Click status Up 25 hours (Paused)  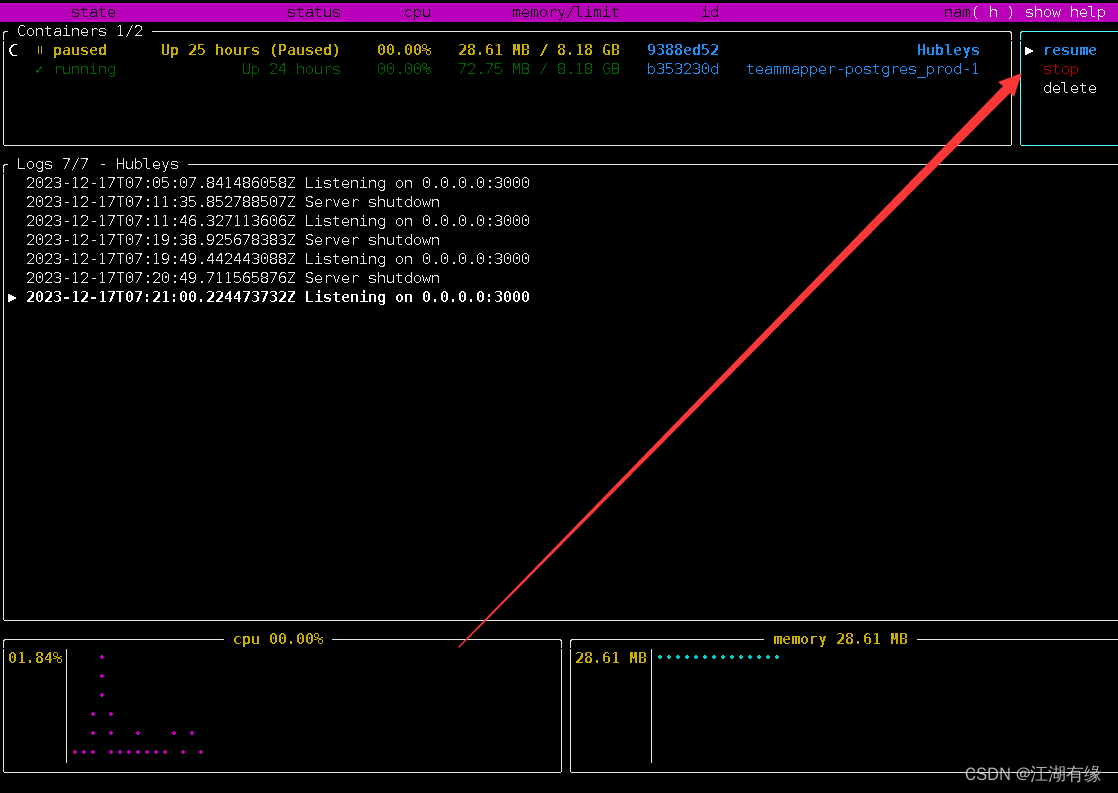pos(250,50)
